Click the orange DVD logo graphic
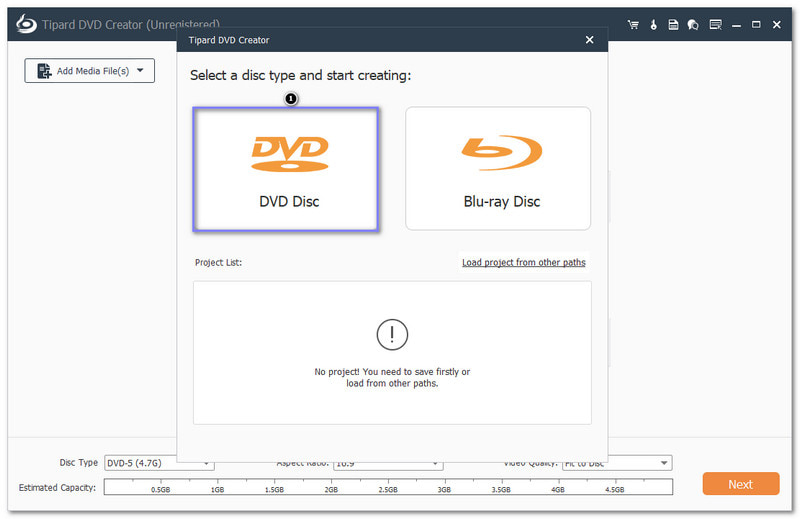The width and height of the screenshot is (800, 519). pyautogui.click(x=290, y=154)
